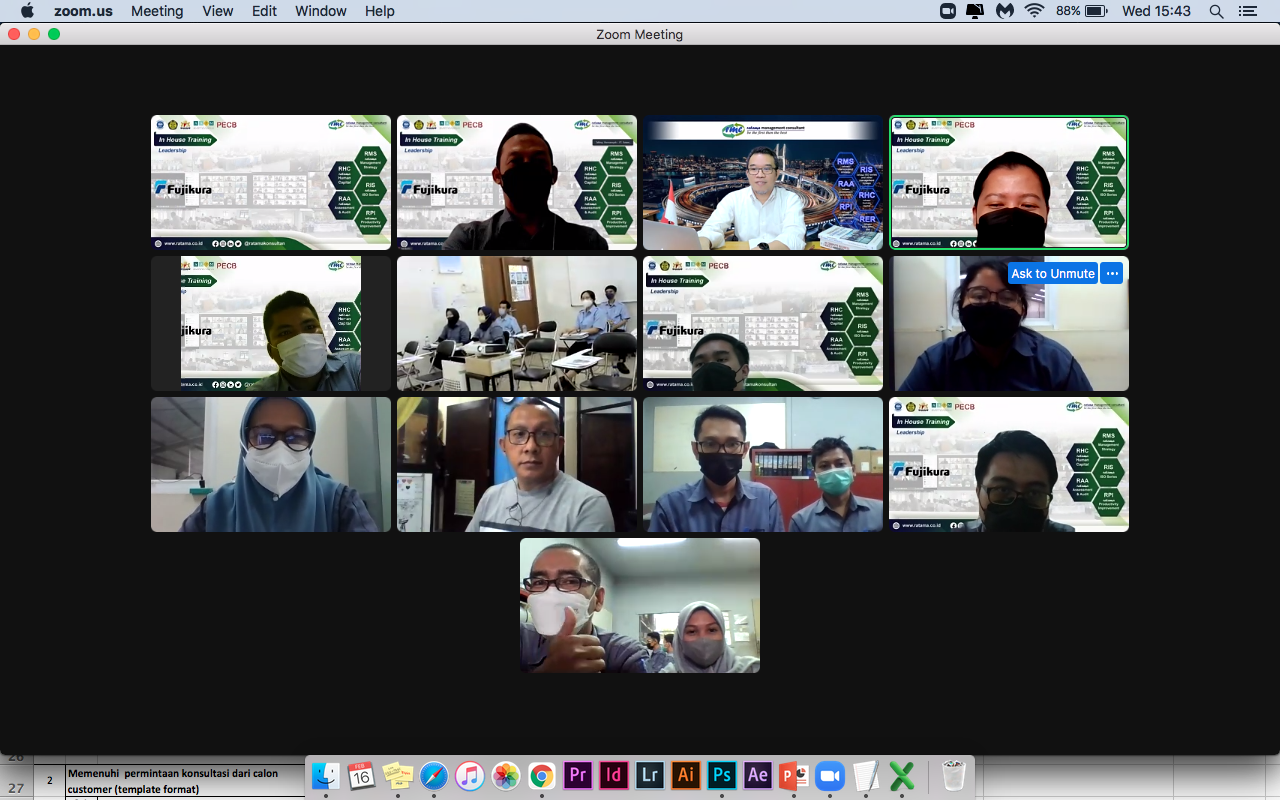Open the Notification Center list icon

[1247, 11]
